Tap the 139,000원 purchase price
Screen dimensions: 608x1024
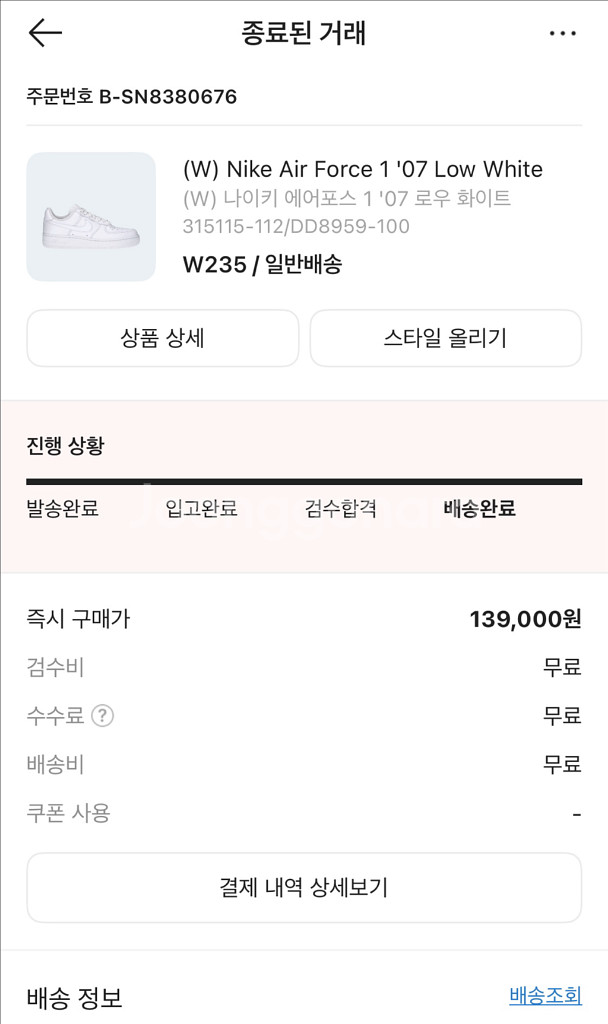(525, 619)
